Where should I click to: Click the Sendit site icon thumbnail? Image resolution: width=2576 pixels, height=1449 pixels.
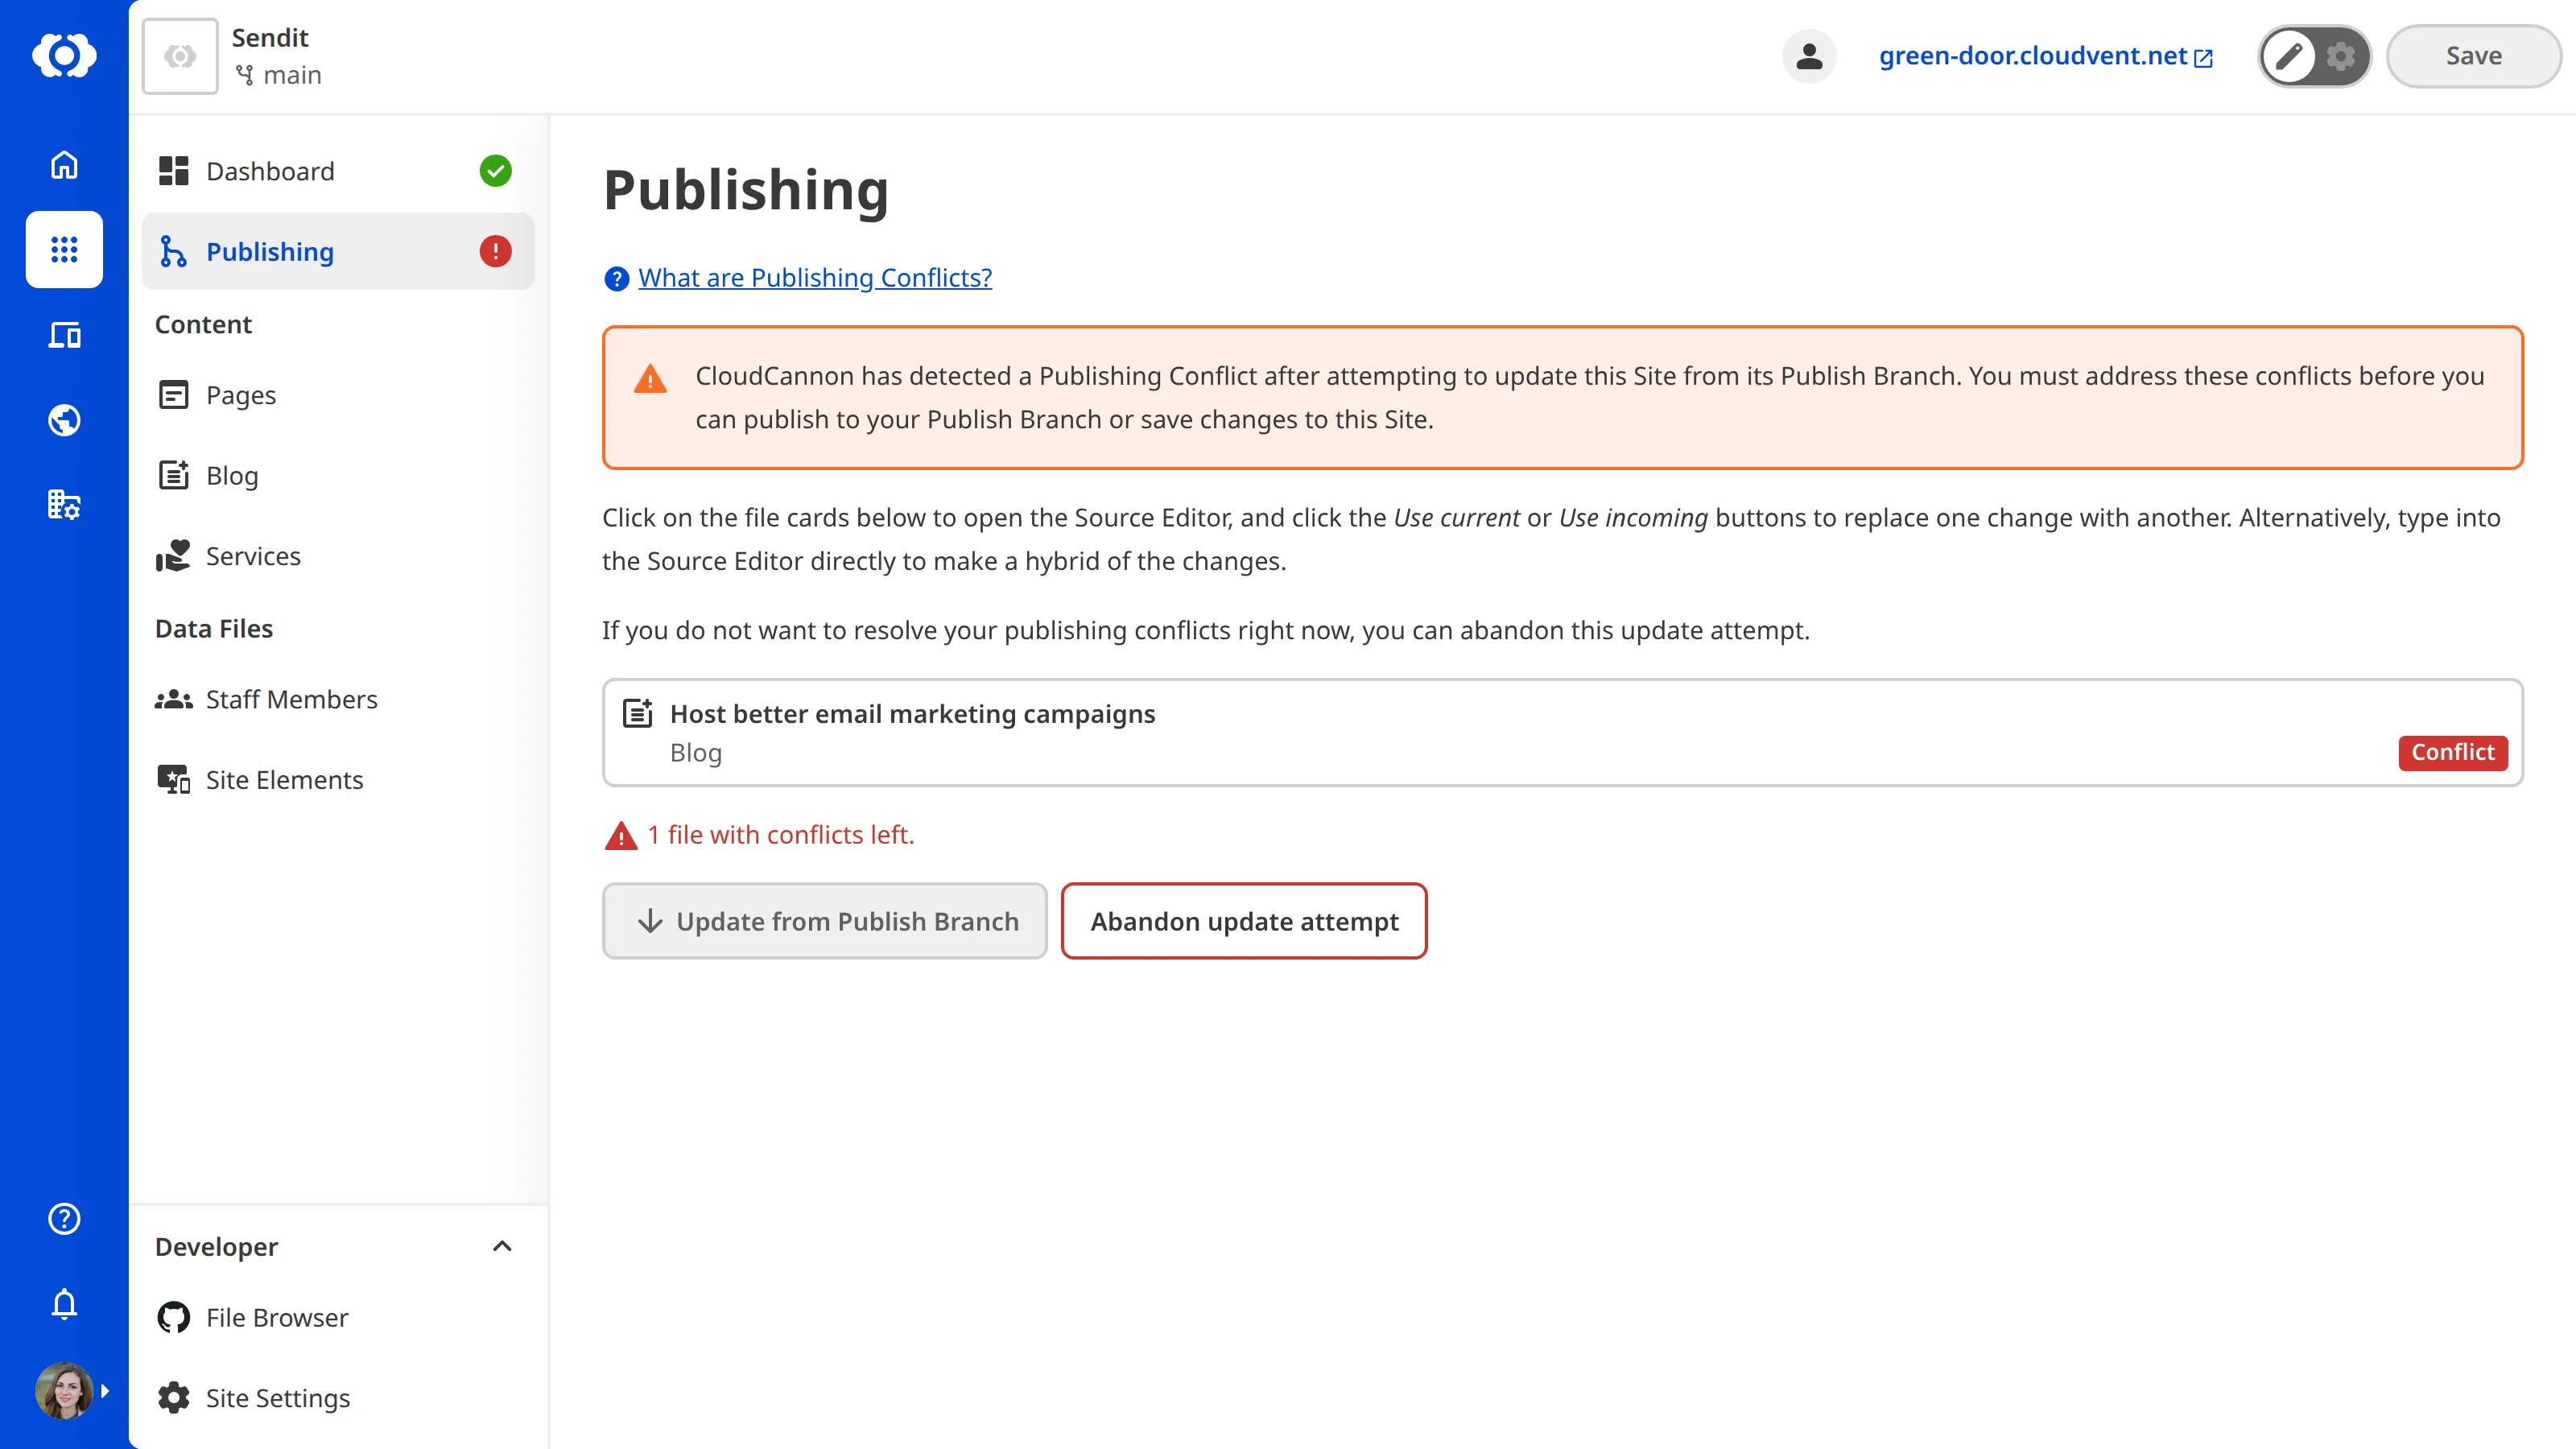point(180,56)
